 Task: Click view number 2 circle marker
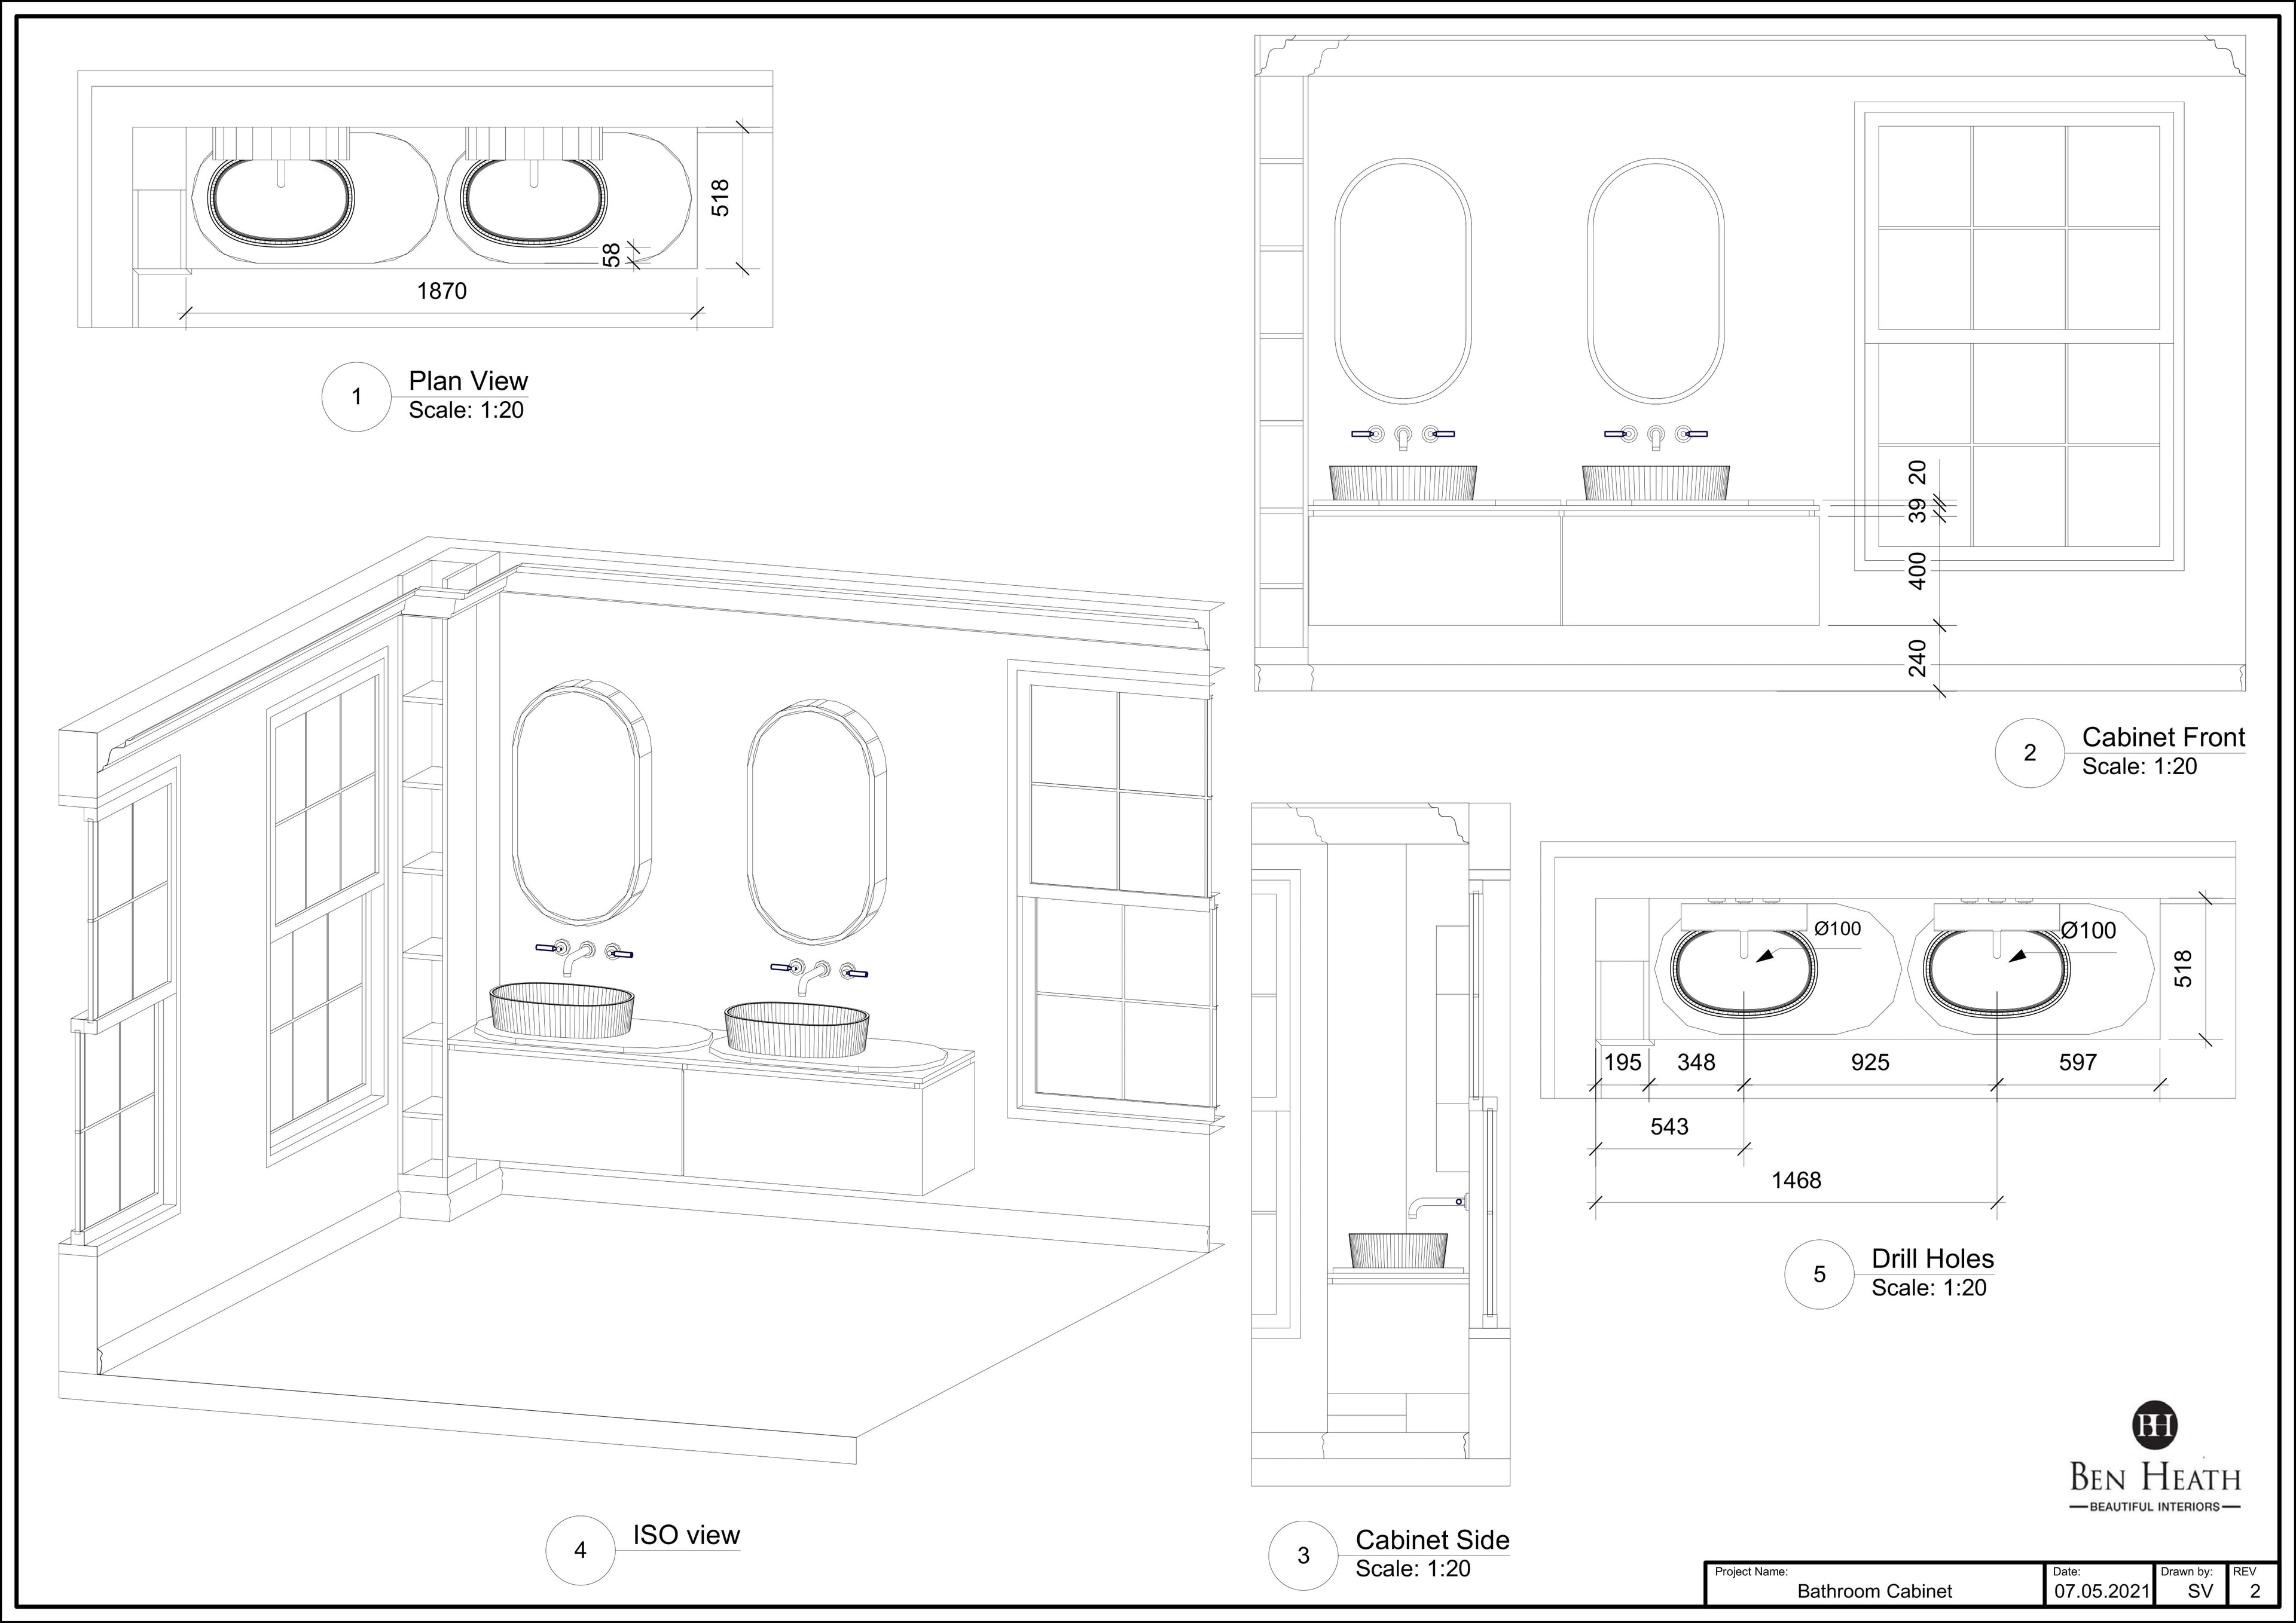click(x=2029, y=753)
